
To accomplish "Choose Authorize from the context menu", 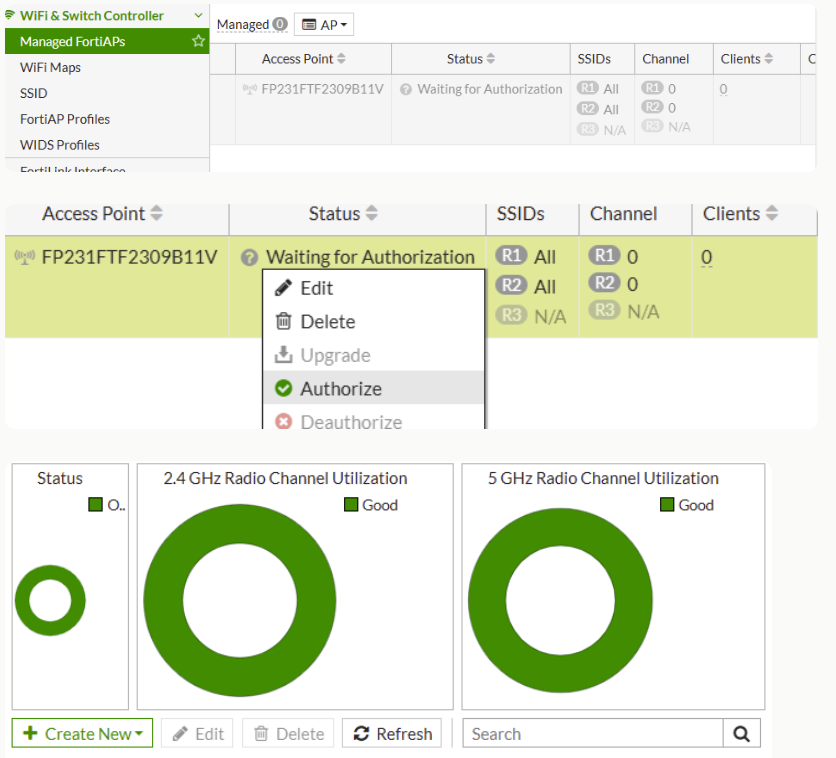I will tap(341, 389).
